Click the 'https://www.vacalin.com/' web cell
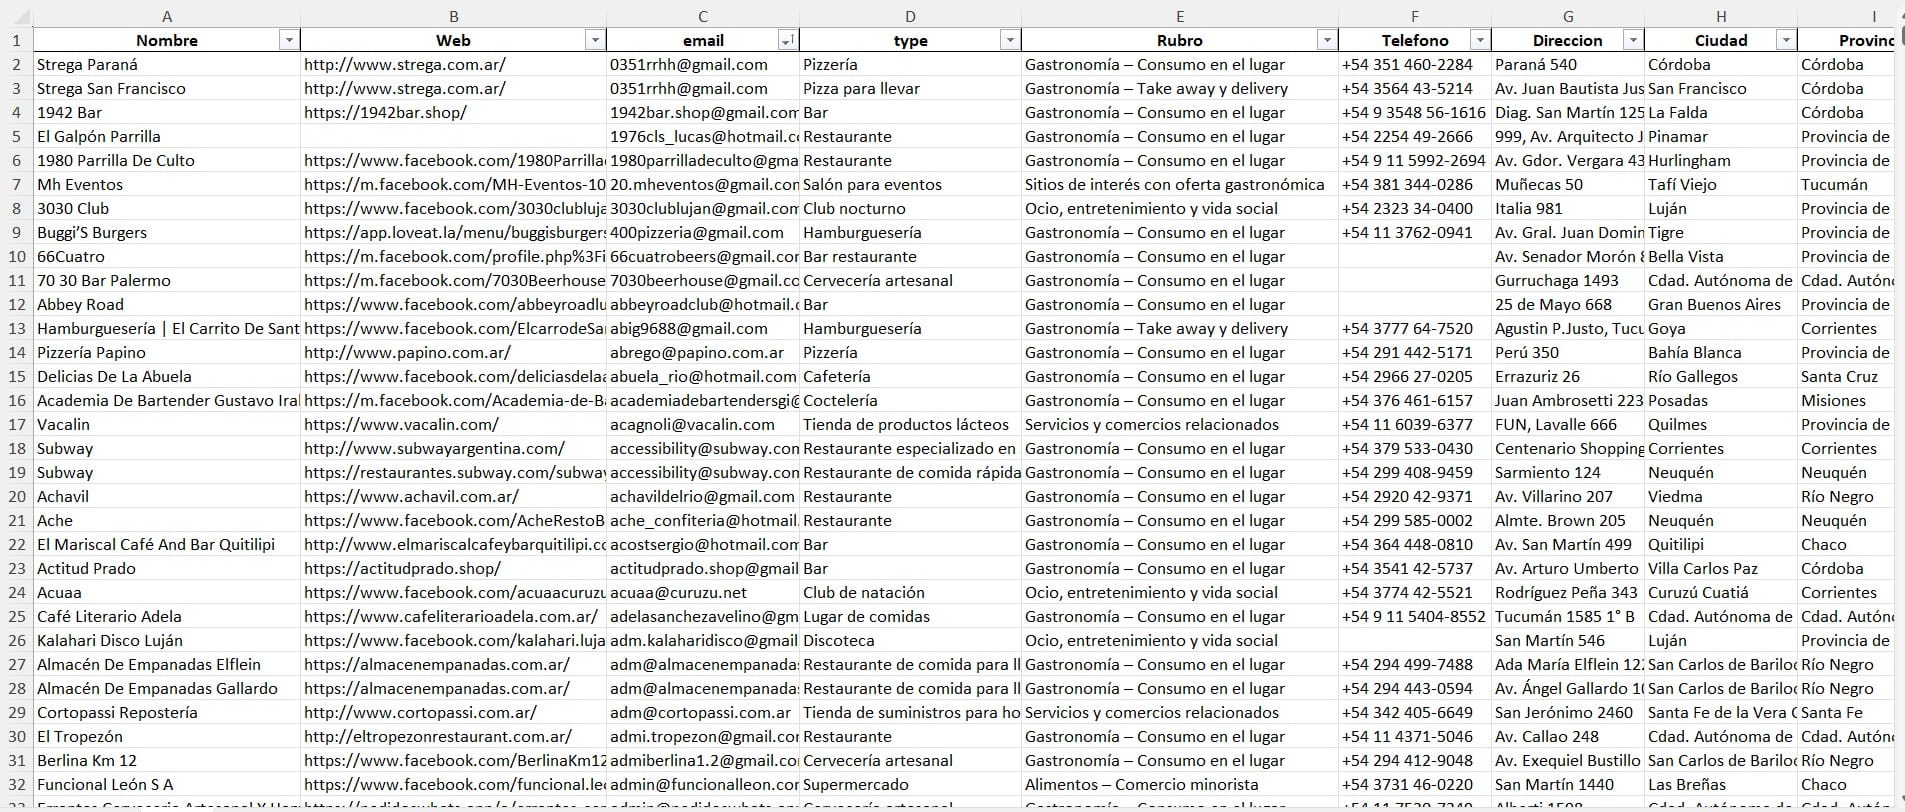This screenshot has width=1905, height=812. tap(454, 424)
